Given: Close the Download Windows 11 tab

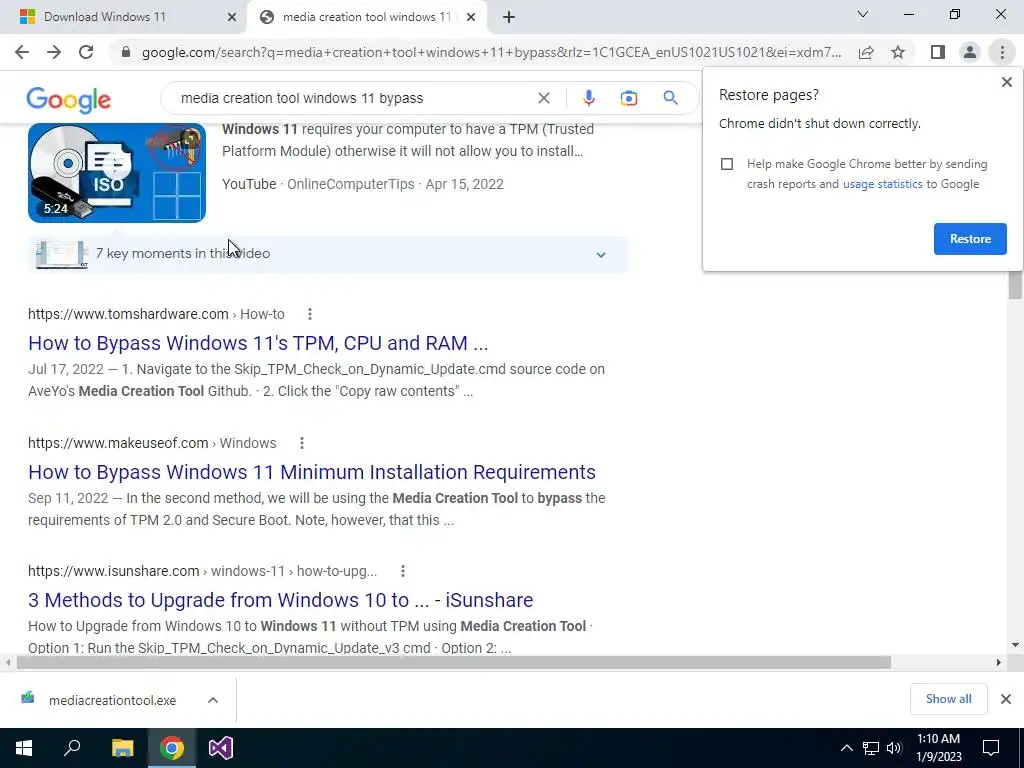Looking at the screenshot, I should point(232,17).
